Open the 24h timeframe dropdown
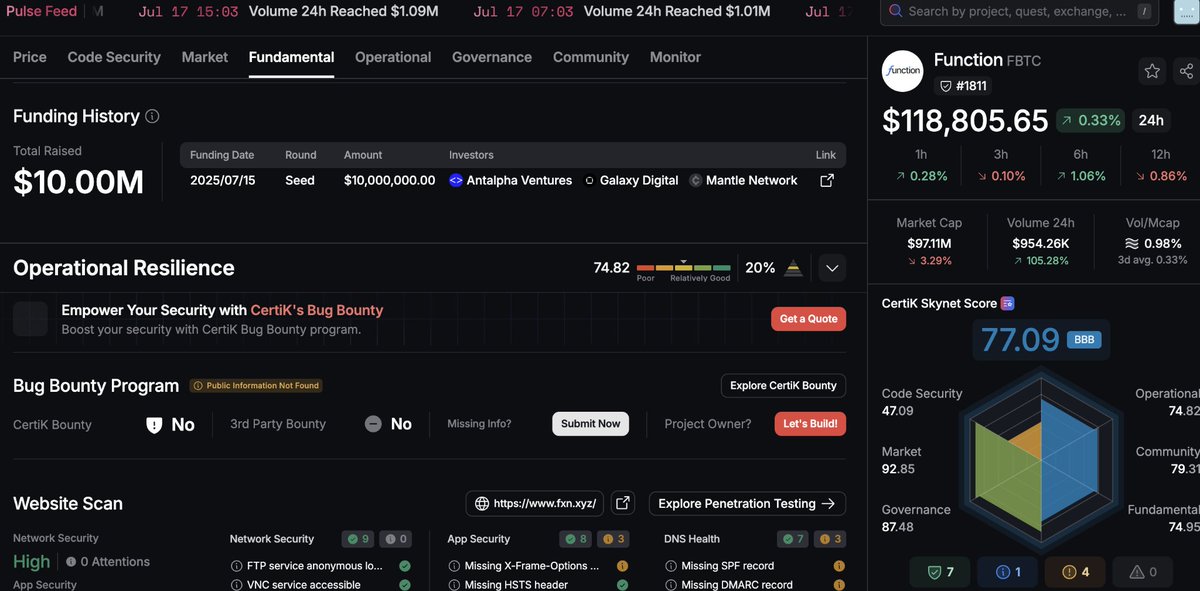Image resolution: width=1200 pixels, height=591 pixels. pyautogui.click(x=1151, y=120)
